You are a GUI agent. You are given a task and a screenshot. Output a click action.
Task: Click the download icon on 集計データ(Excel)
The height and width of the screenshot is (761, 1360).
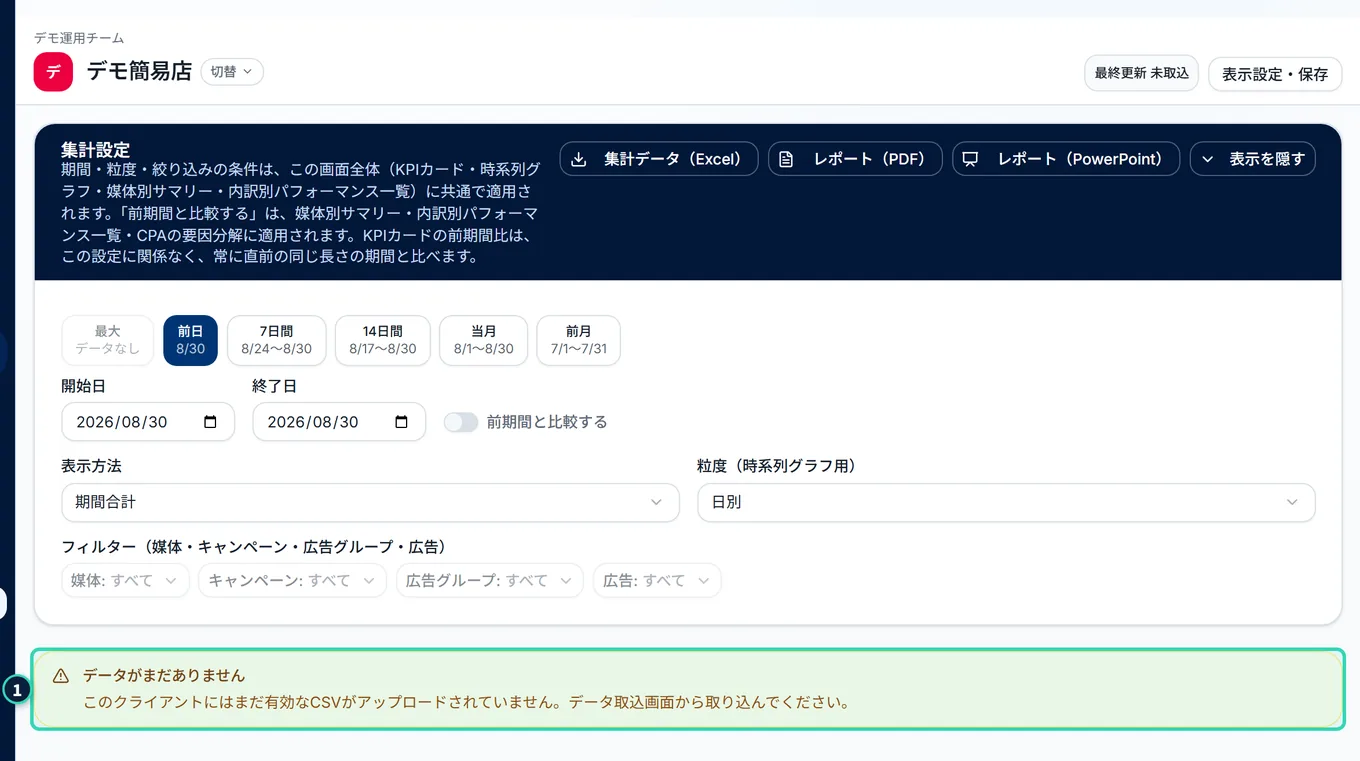578,159
